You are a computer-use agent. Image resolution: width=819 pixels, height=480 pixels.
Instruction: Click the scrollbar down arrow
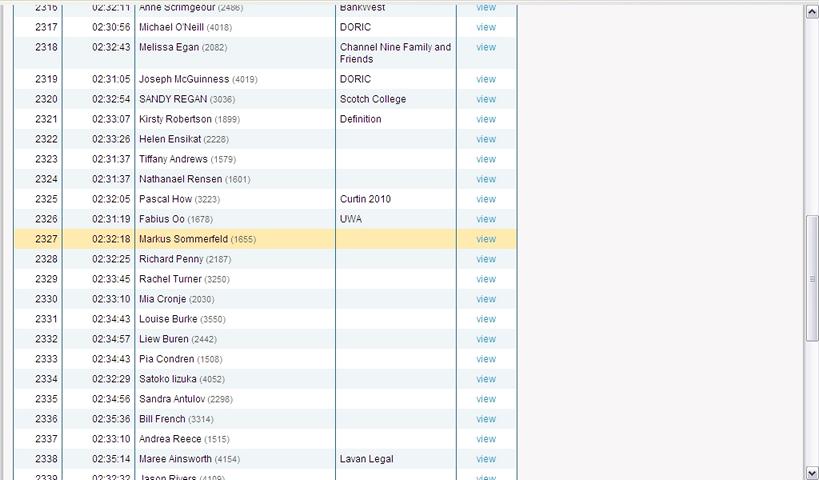coord(811,471)
